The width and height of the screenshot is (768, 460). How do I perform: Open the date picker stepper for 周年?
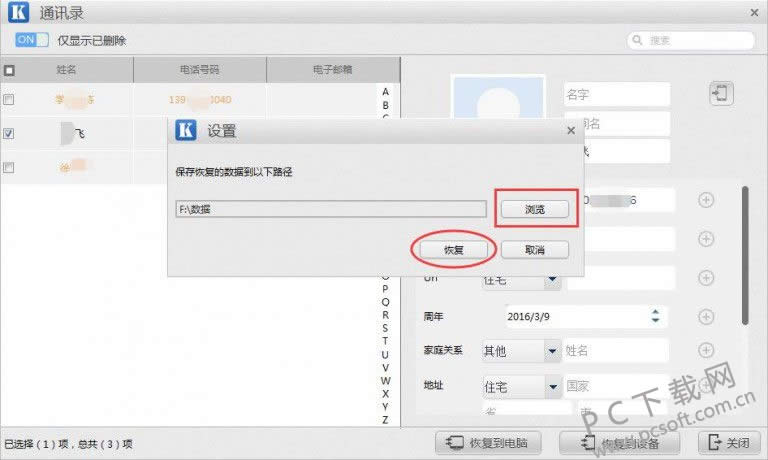point(655,316)
